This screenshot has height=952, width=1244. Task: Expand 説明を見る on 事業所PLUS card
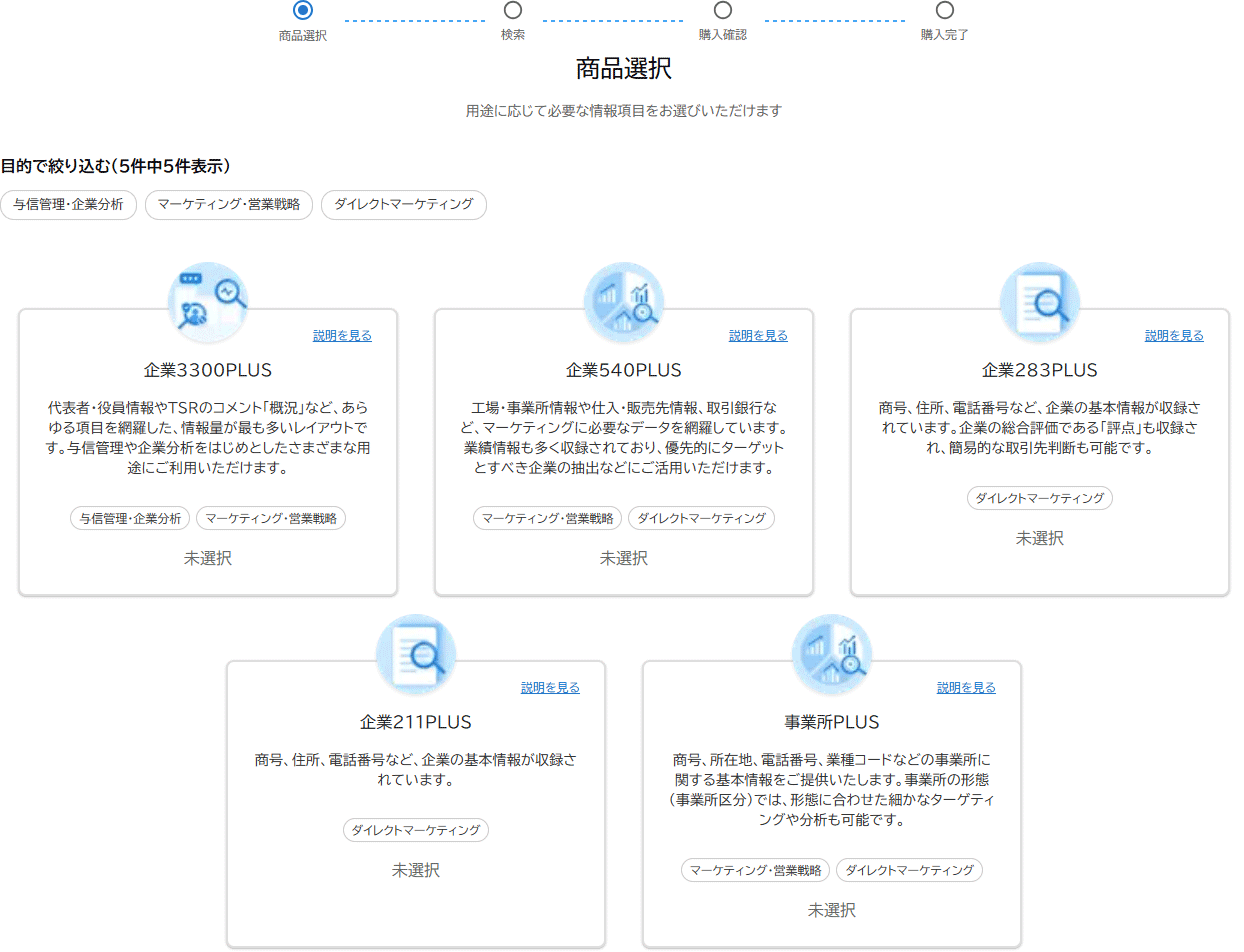pos(966,688)
